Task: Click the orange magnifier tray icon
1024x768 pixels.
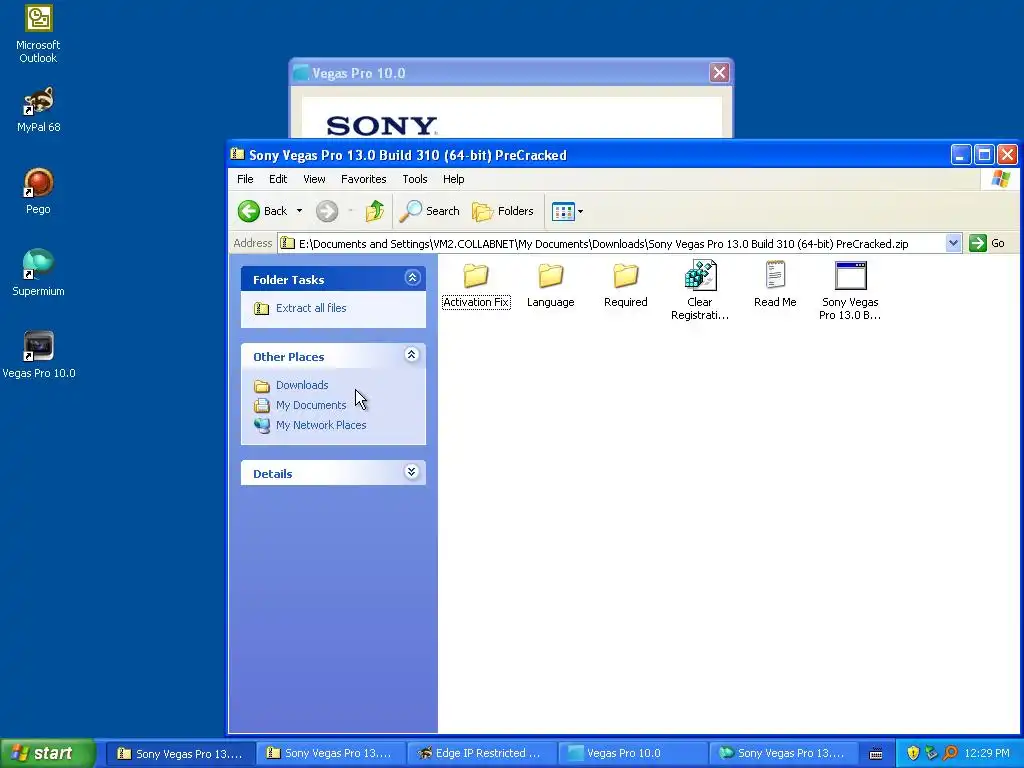Action: point(950,754)
